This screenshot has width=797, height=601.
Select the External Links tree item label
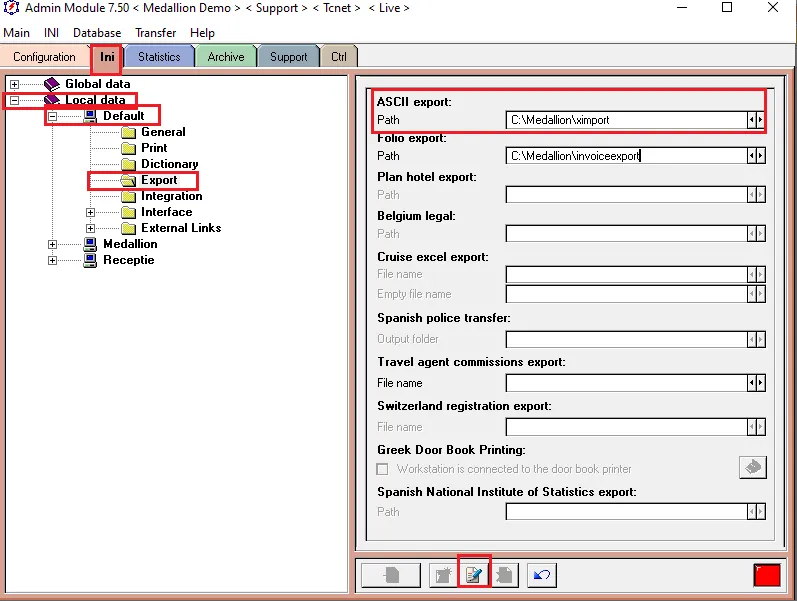coord(181,228)
